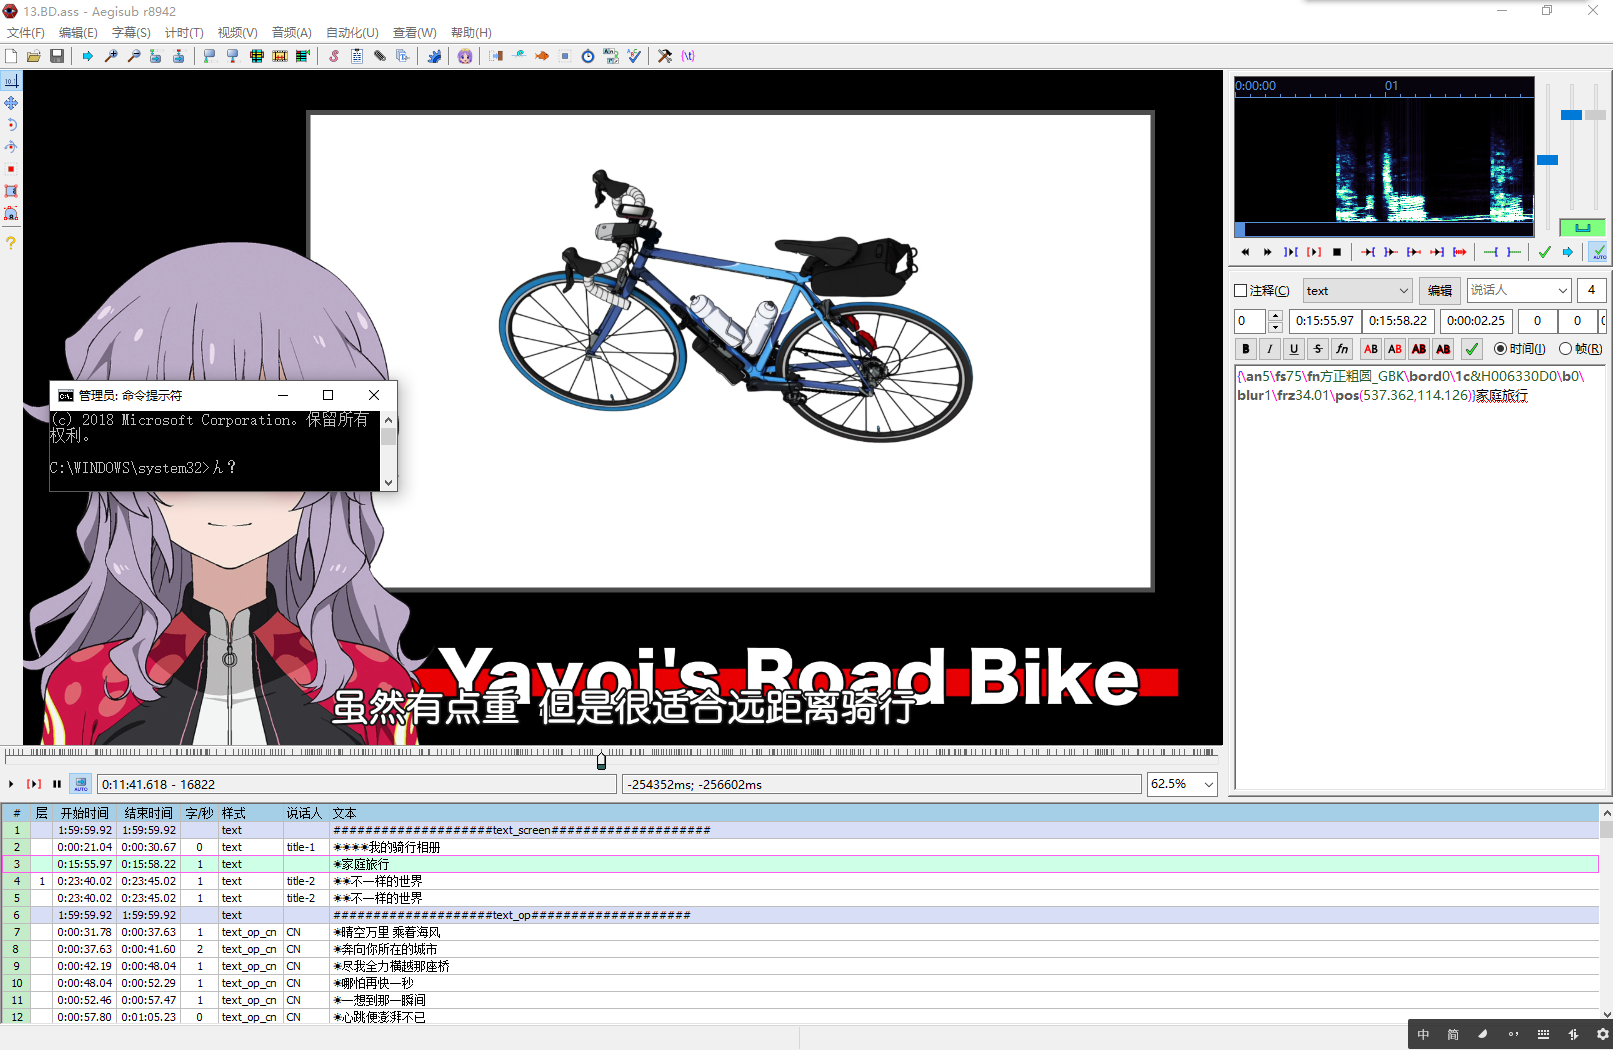Increase layer number with up stepper

pos(1275,315)
